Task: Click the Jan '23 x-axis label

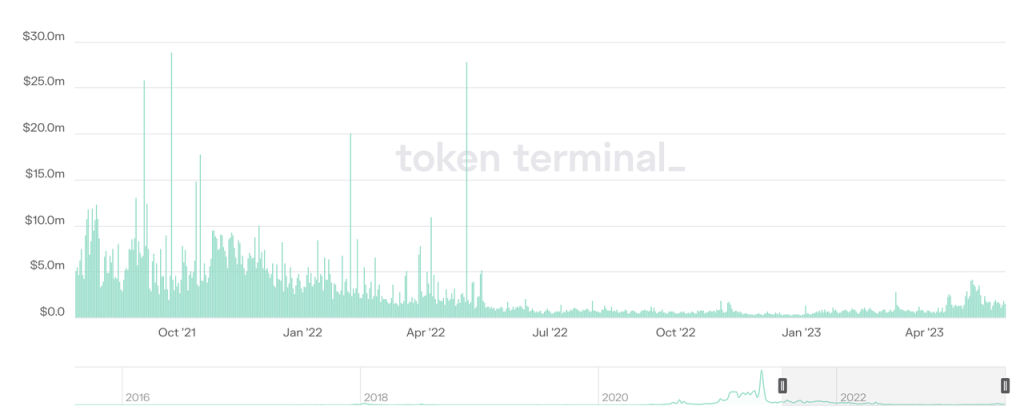Action: pyautogui.click(x=800, y=332)
